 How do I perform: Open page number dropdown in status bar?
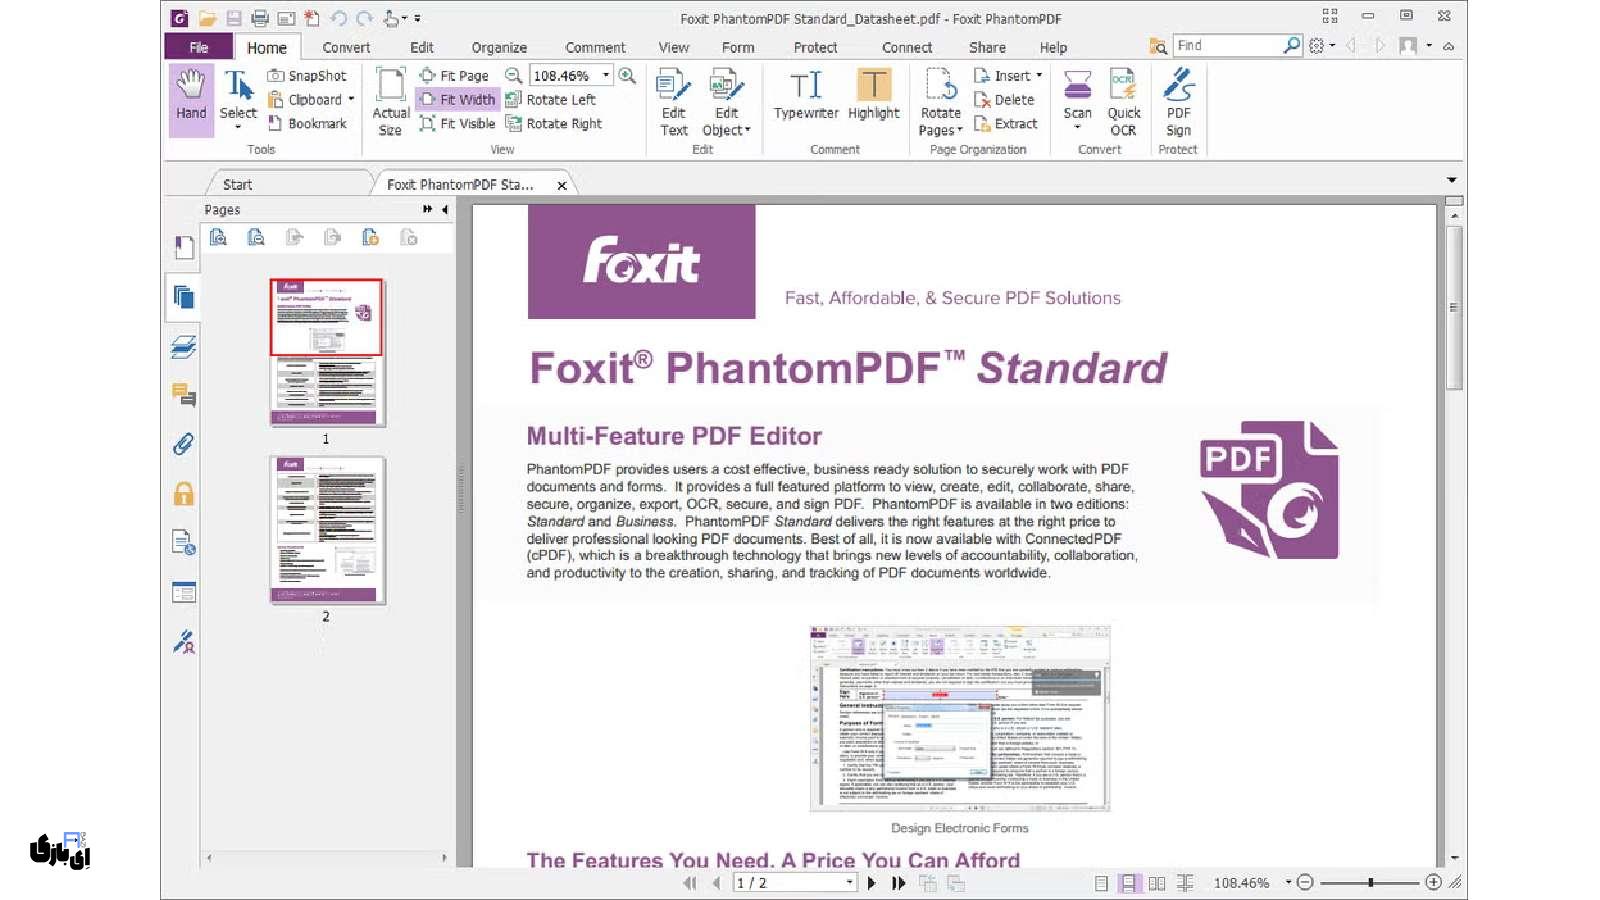click(x=849, y=883)
